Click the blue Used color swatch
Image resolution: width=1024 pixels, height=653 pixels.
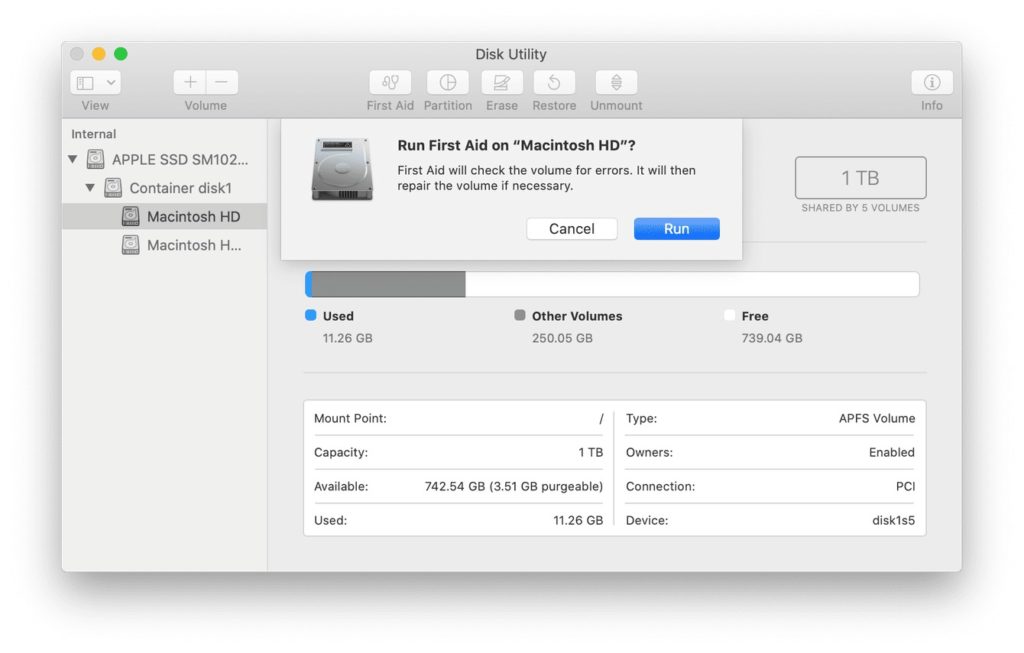(x=311, y=315)
